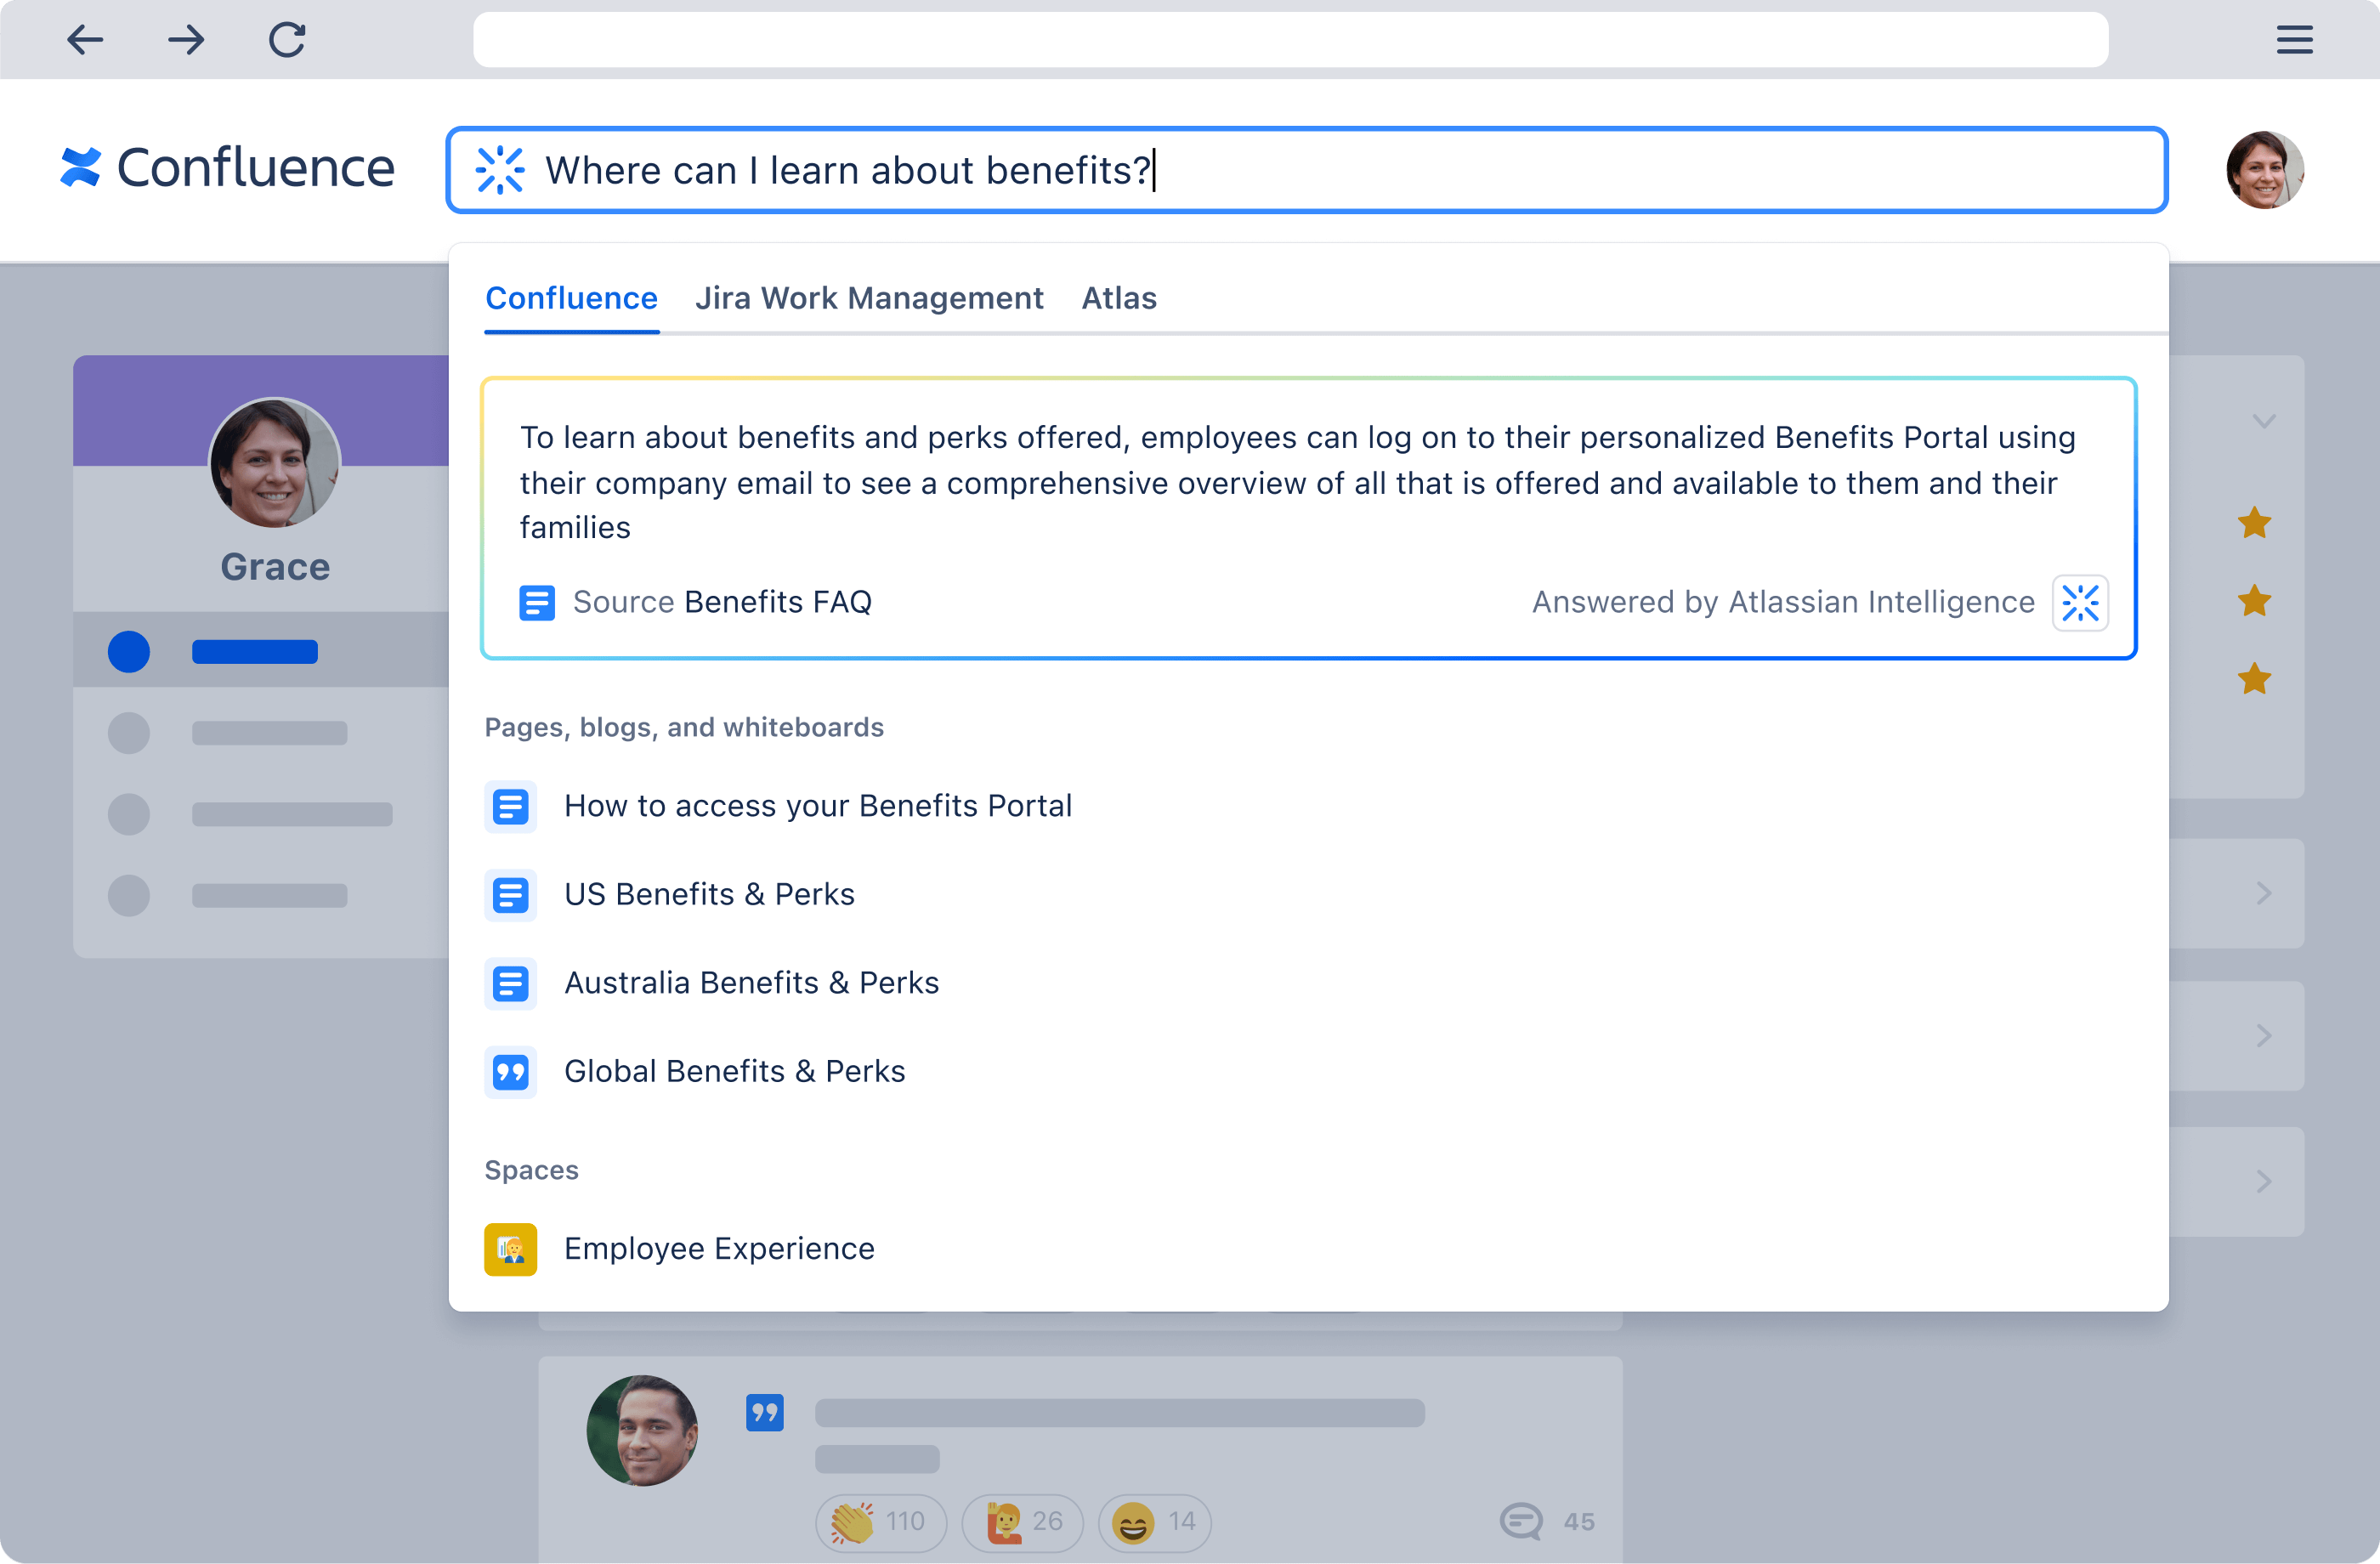Click the quote icon beside Global Benefits & Perks

coord(511,1071)
